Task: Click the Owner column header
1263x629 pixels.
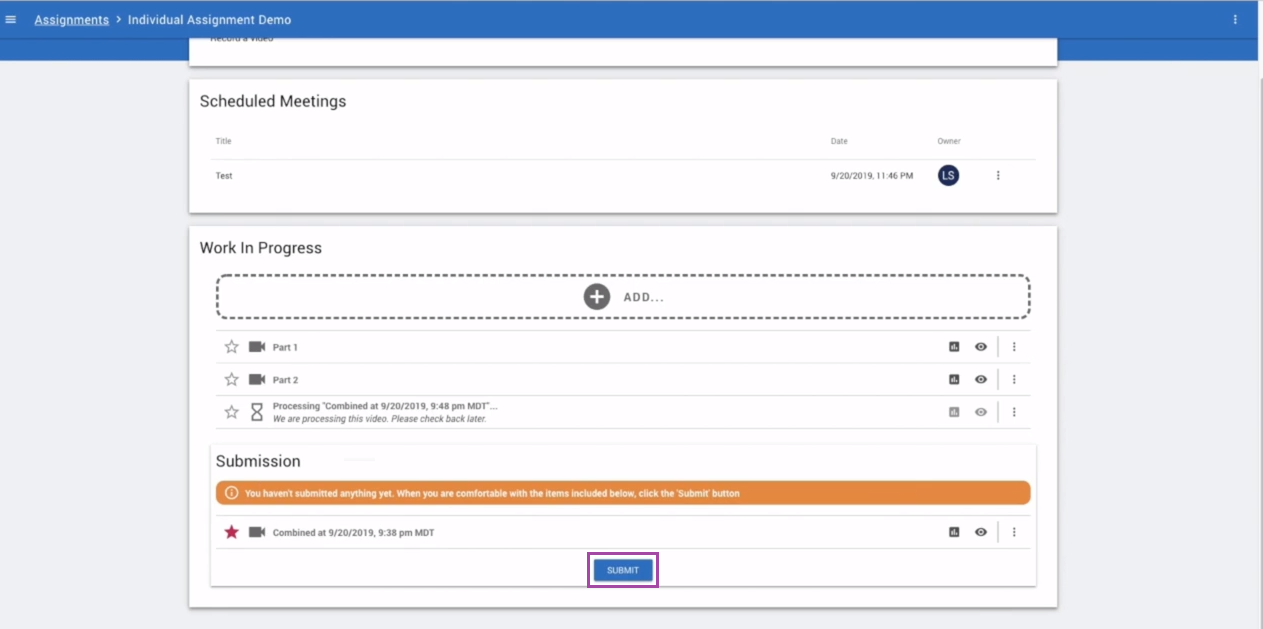Action: tap(949, 141)
